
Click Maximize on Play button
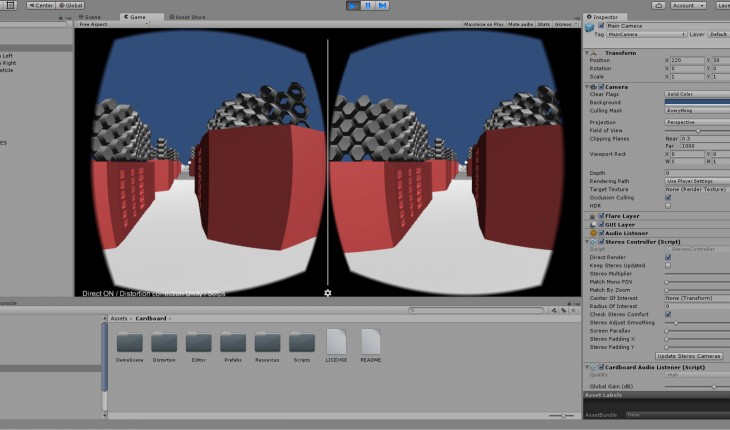click(x=481, y=24)
